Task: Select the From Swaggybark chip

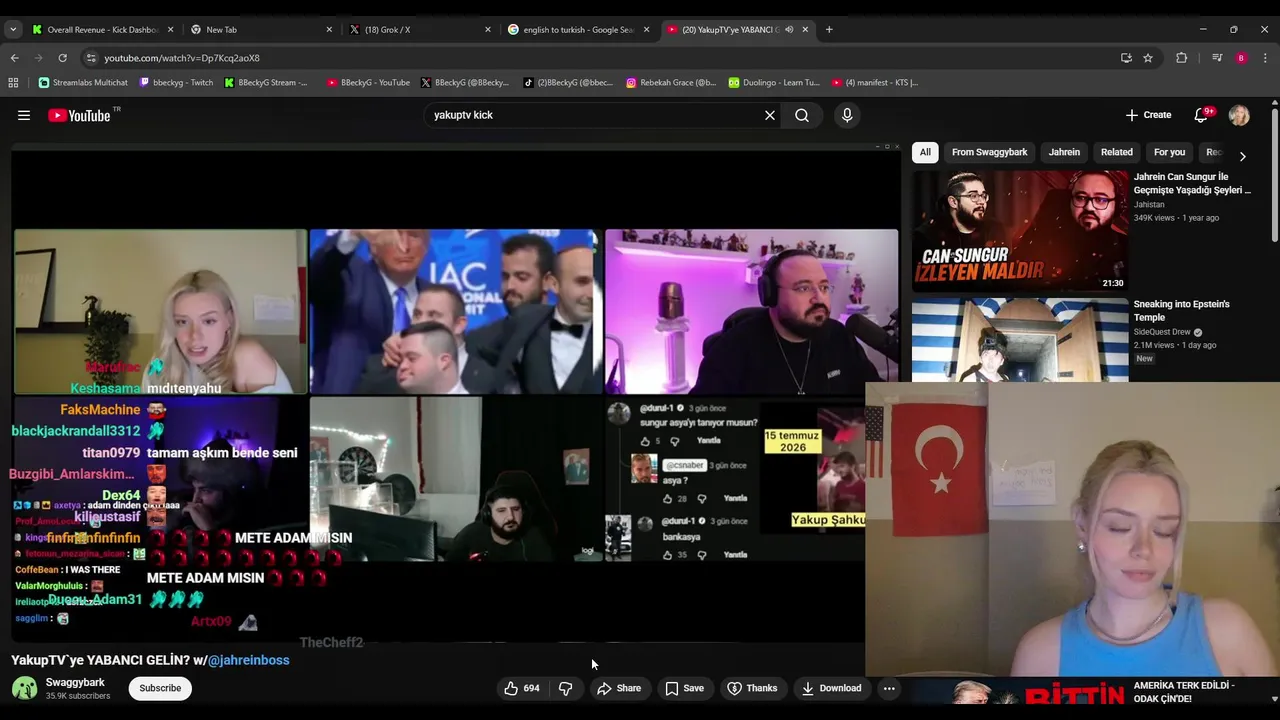Action: click(x=989, y=152)
